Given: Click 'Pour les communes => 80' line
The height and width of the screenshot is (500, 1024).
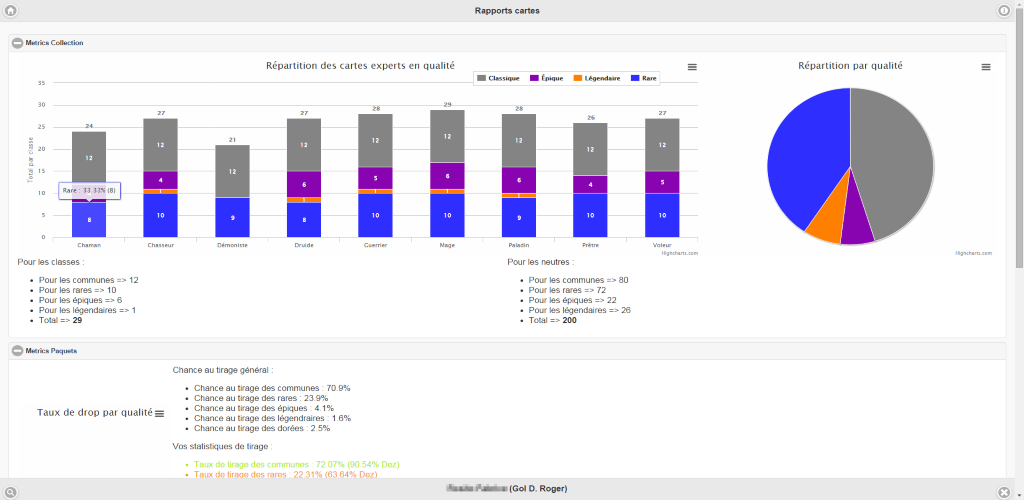Looking at the screenshot, I should point(579,280).
